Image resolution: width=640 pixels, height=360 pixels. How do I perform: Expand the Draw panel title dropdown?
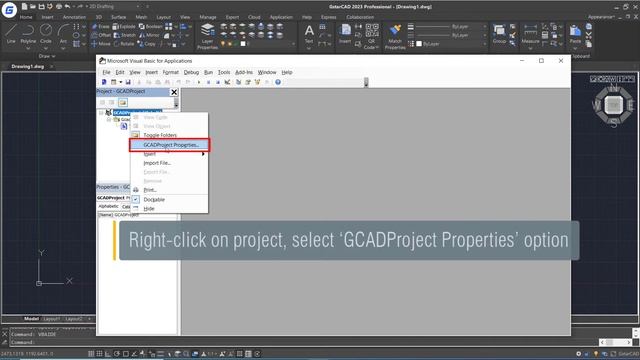point(47,56)
